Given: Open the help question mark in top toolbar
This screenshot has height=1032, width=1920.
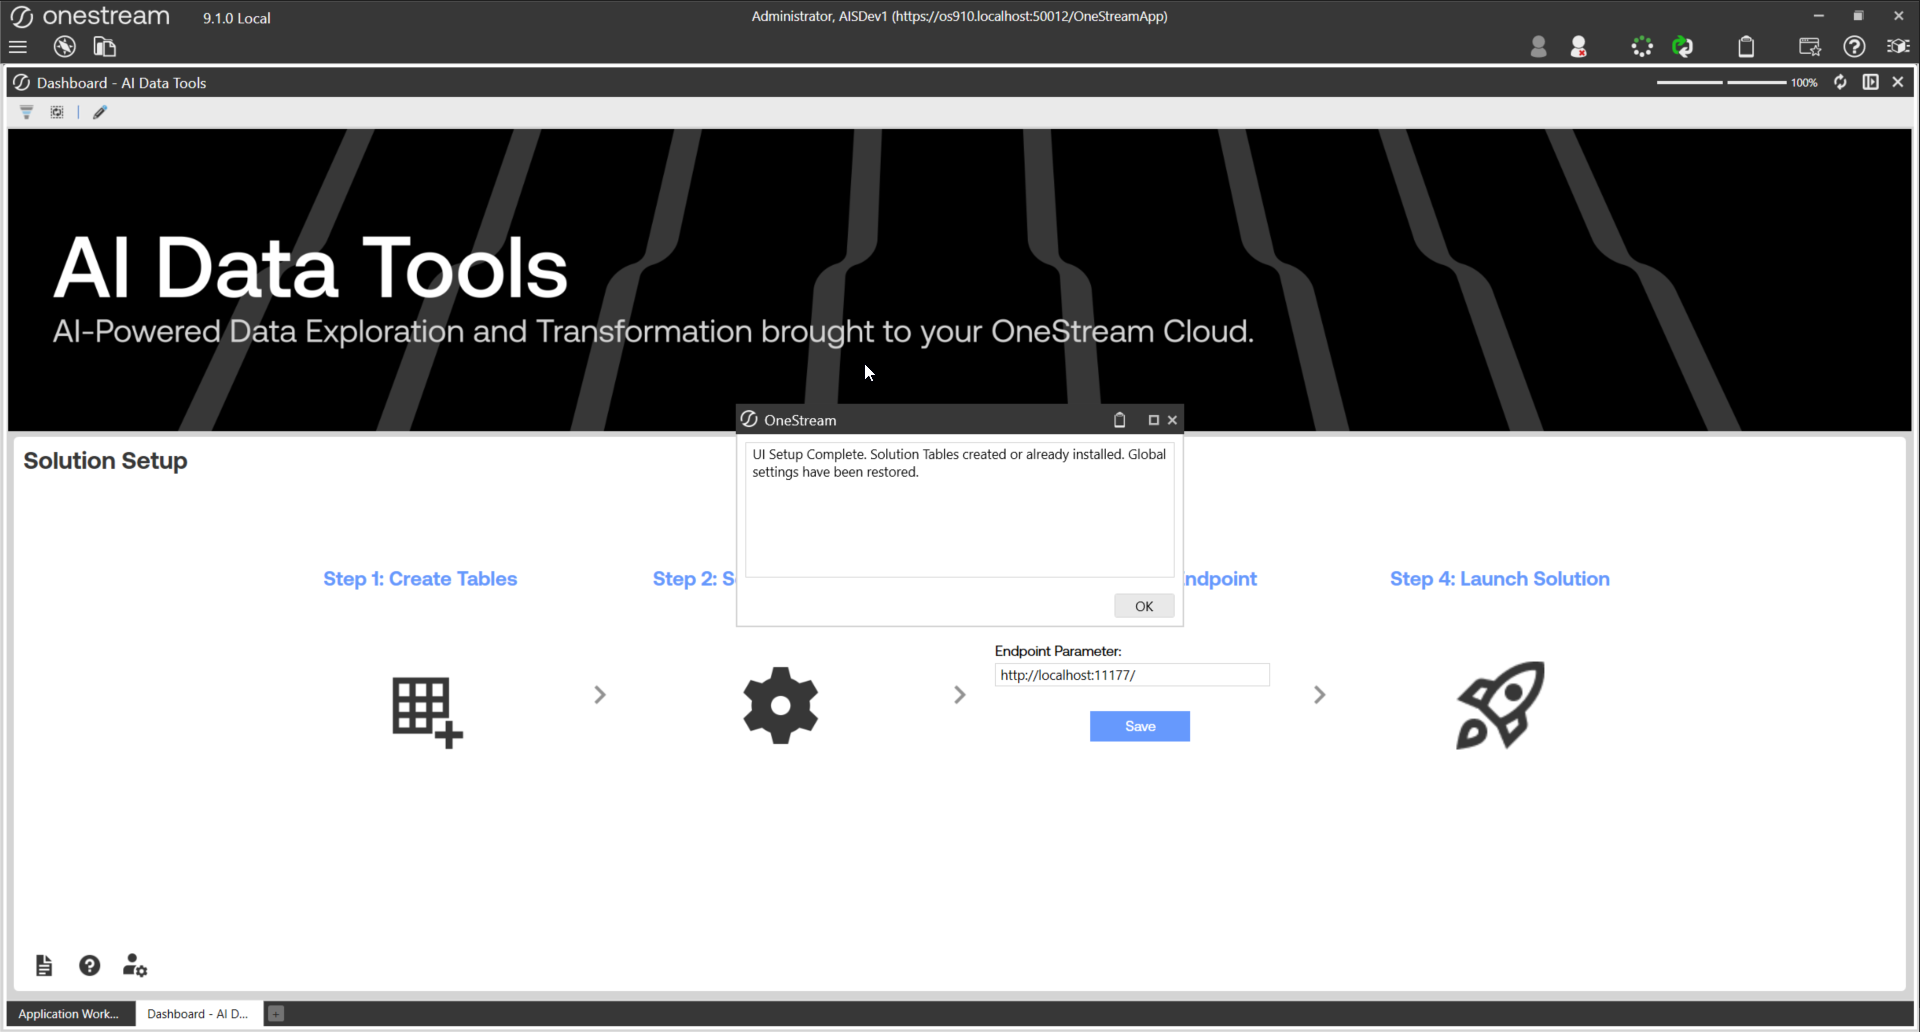Looking at the screenshot, I should pos(1854,47).
